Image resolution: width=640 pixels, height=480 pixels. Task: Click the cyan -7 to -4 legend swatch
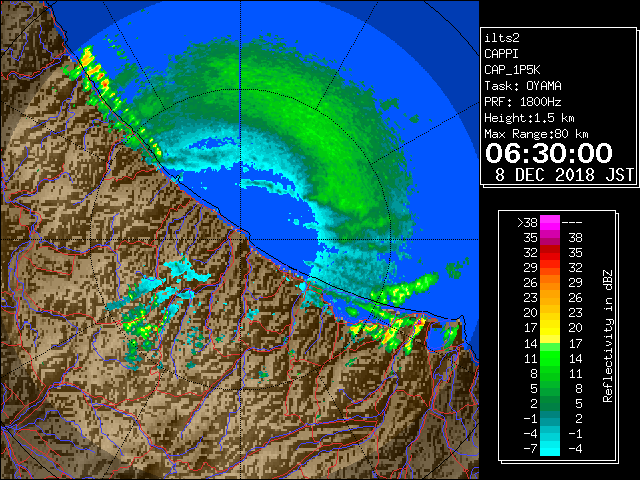click(550, 448)
